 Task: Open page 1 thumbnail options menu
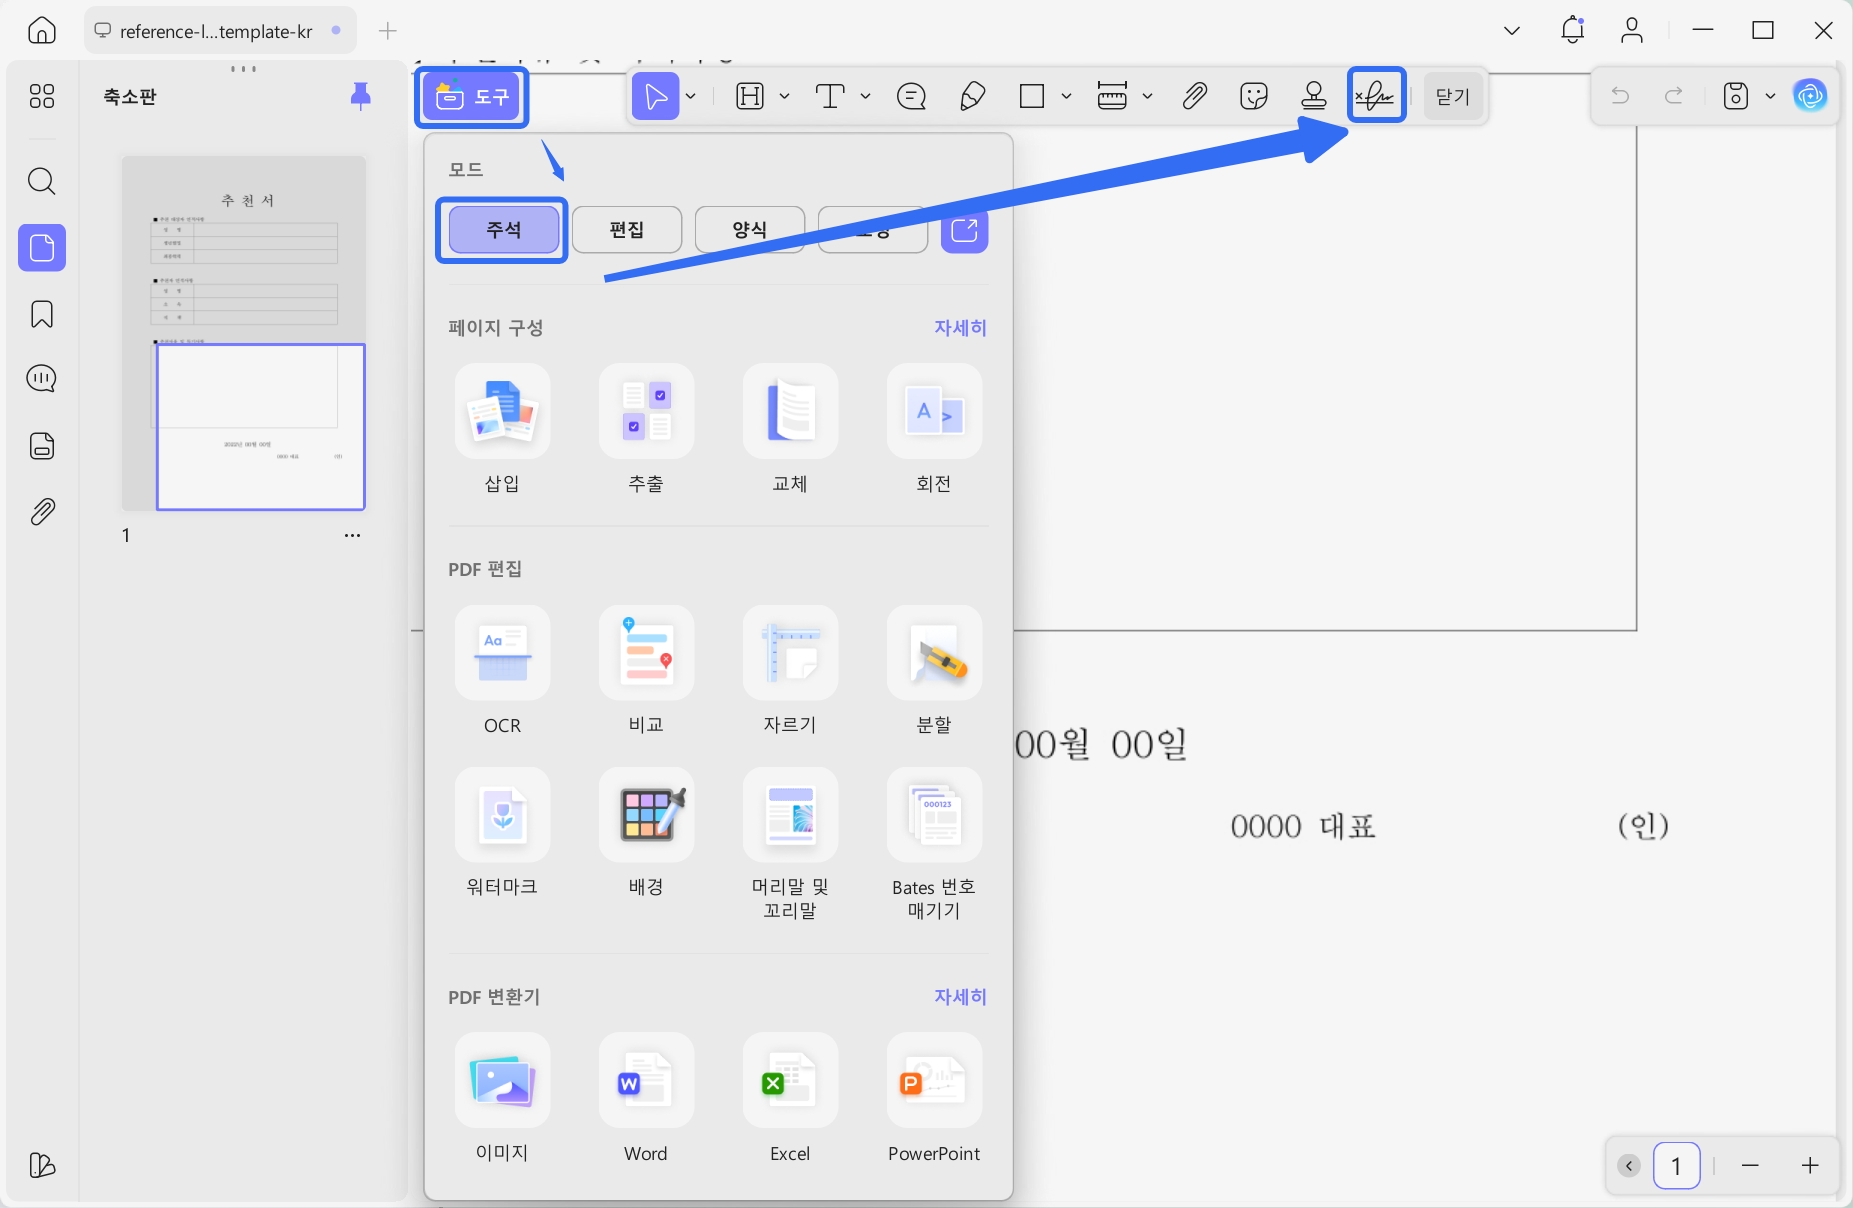tap(352, 535)
